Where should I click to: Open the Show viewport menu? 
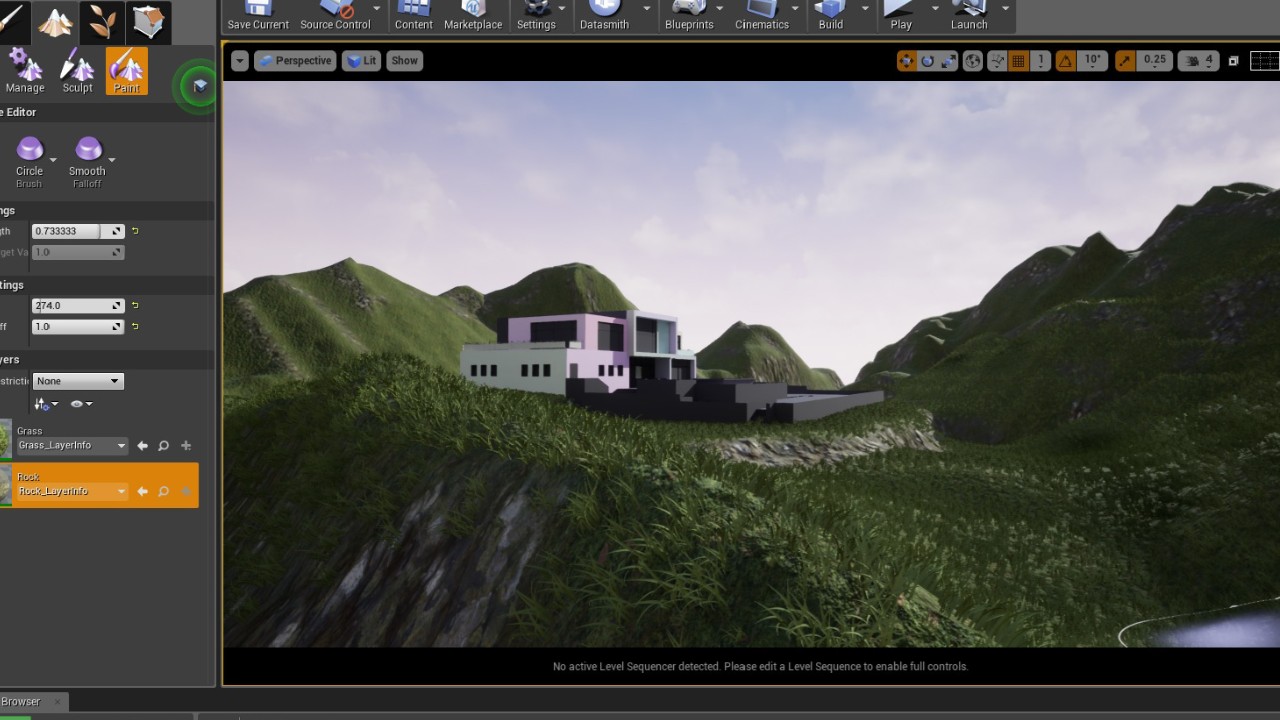point(404,61)
